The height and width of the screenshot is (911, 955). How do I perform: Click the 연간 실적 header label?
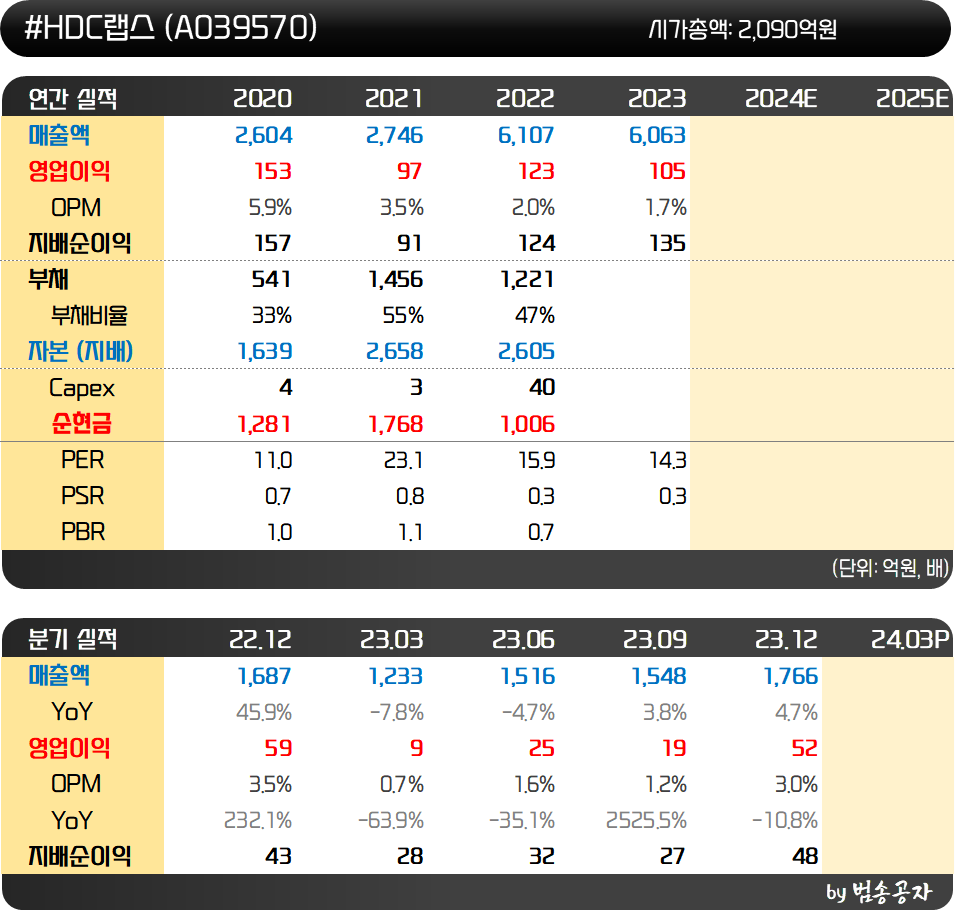pyautogui.click(x=72, y=98)
